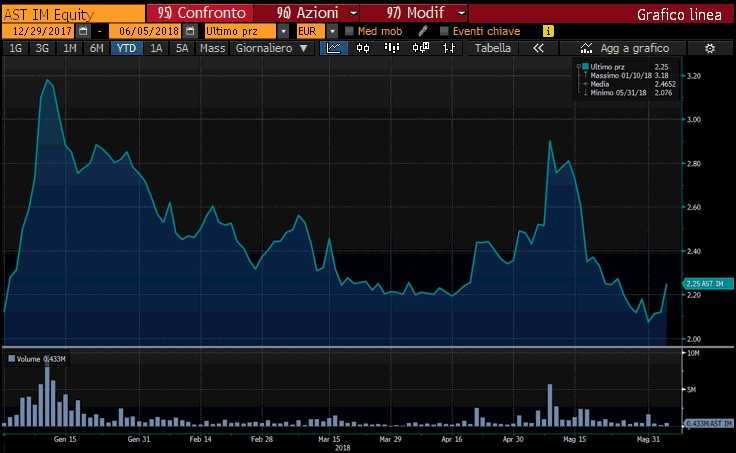Open end date calendar picker icon
This screenshot has width=736, height=453.
pos(189,31)
